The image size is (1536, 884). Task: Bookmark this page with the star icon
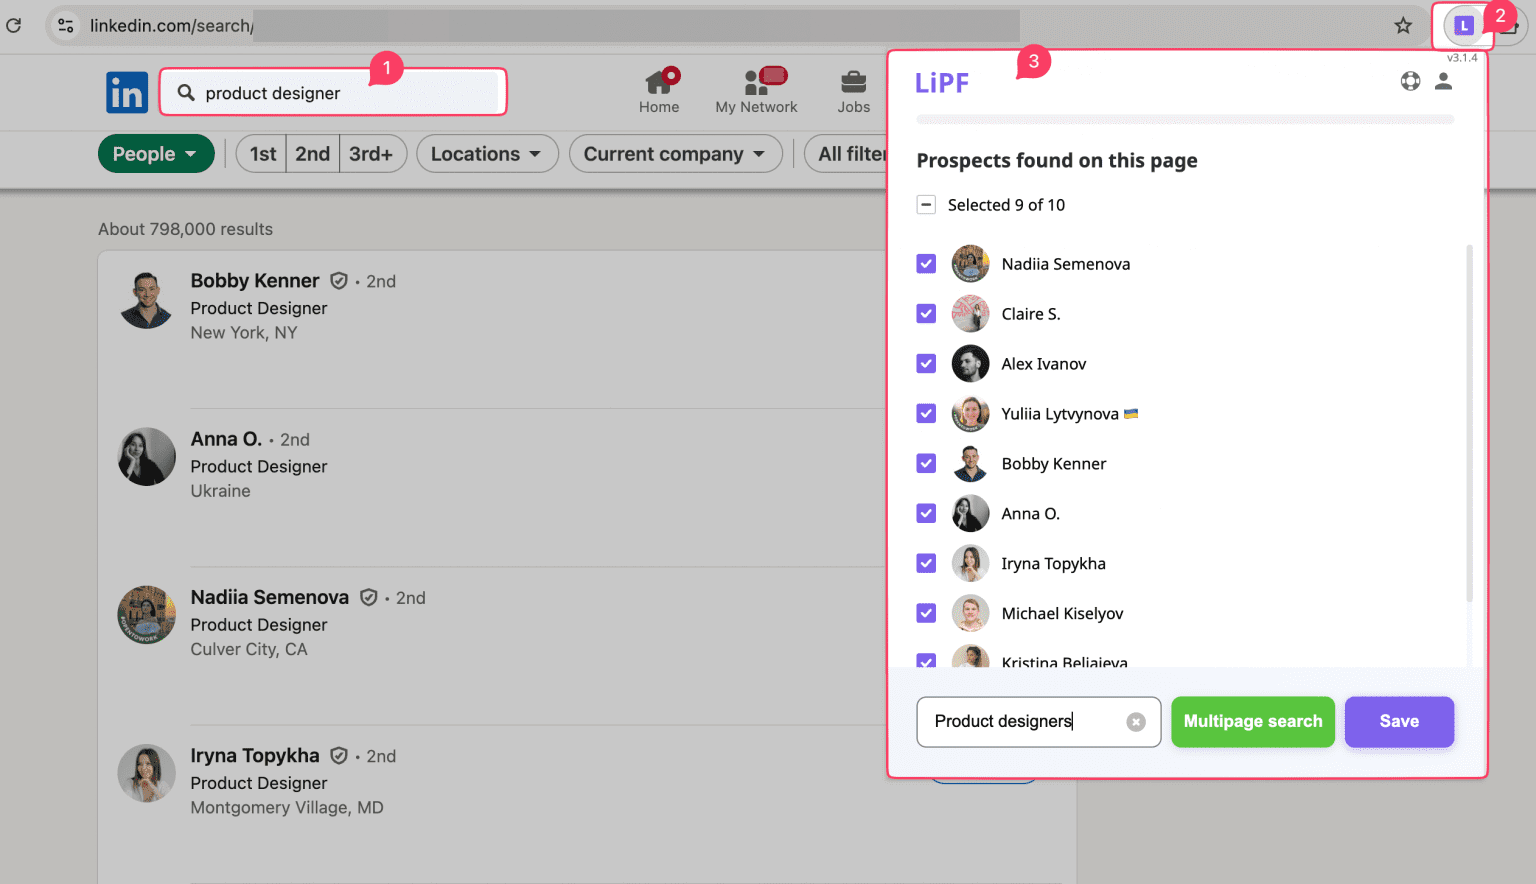click(1403, 26)
